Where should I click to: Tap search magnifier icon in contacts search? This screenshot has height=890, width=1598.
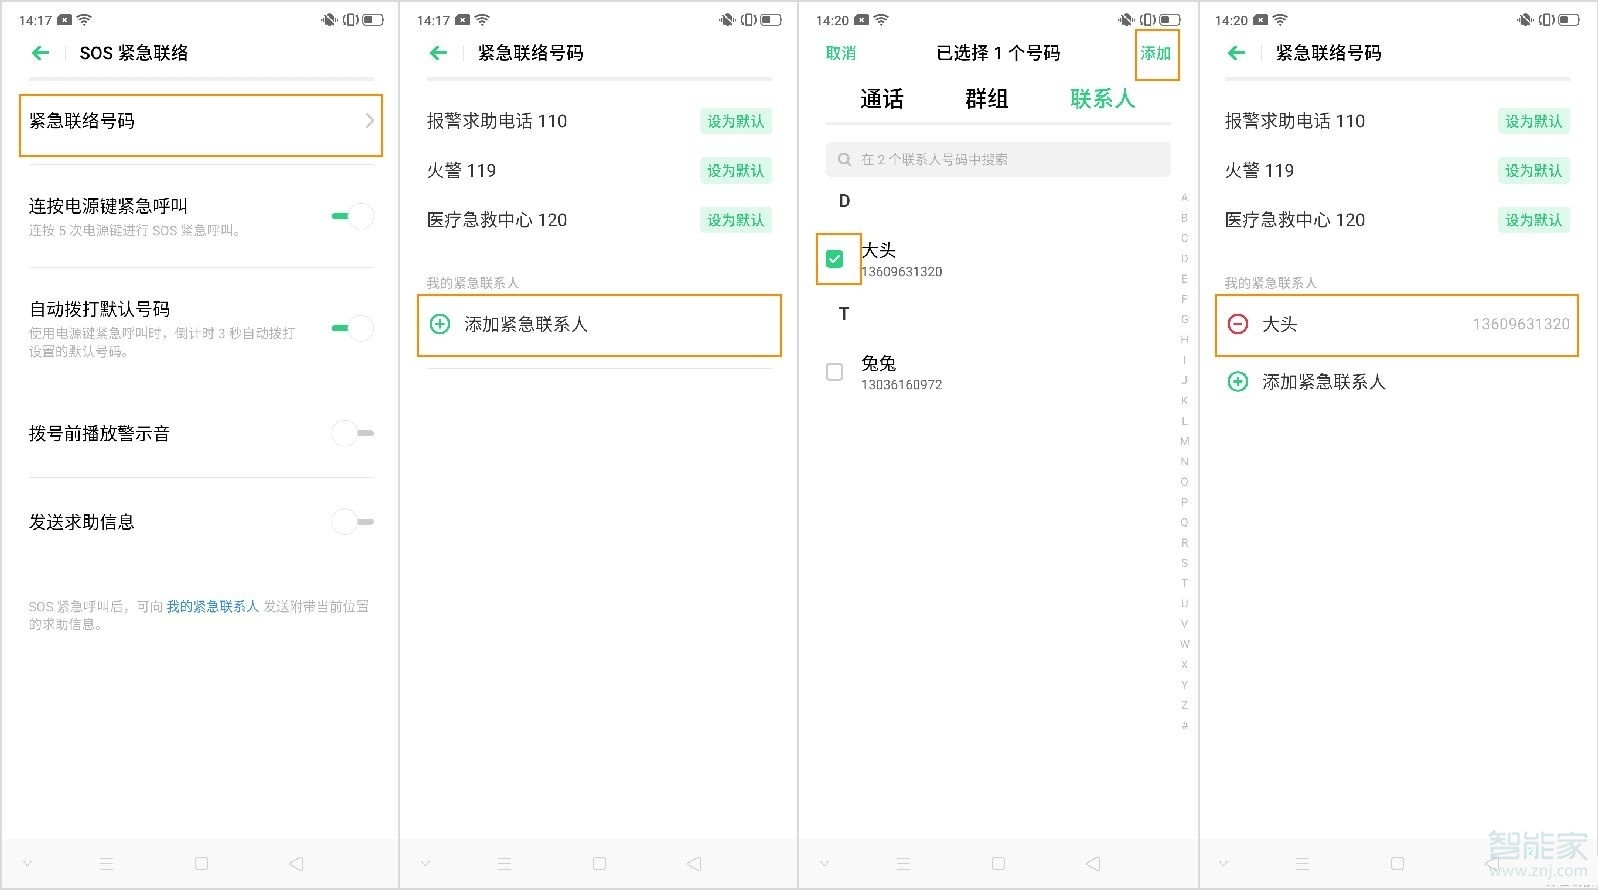coord(845,159)
